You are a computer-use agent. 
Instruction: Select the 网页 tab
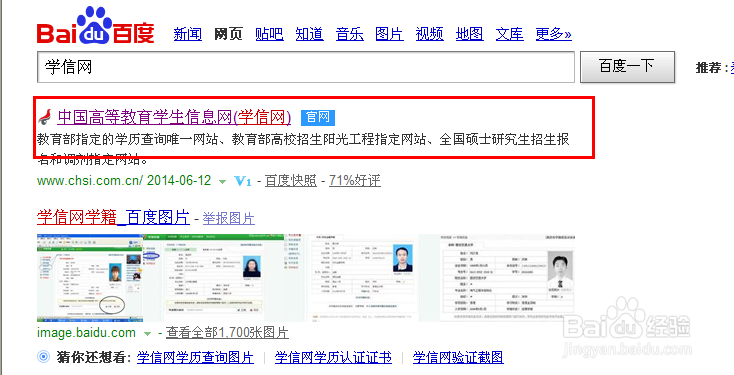point(228,34)
